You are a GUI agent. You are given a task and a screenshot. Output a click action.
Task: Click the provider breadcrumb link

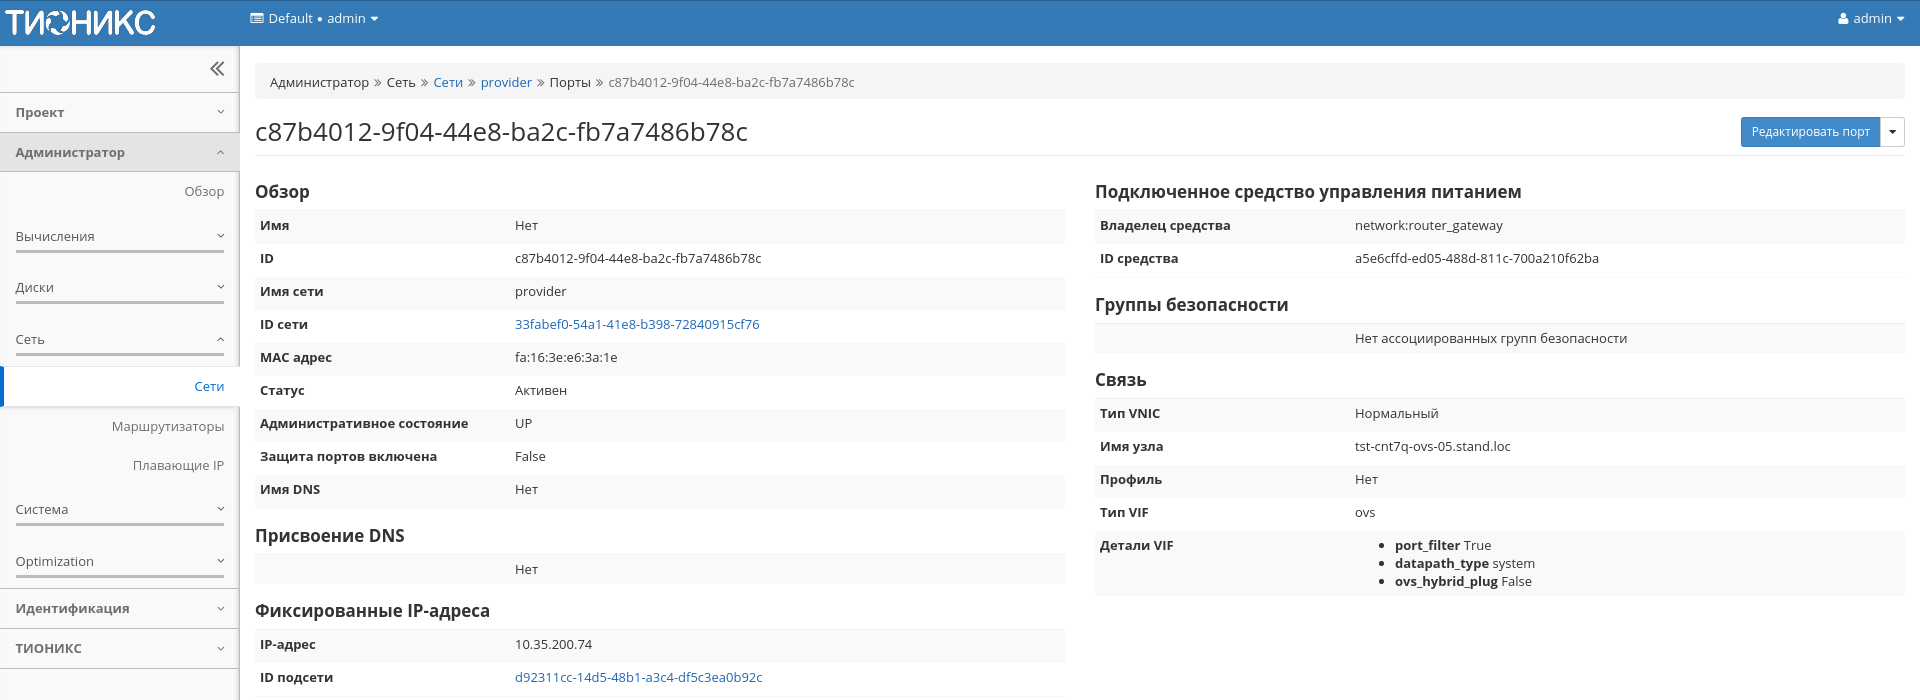[x=506, y=83]
